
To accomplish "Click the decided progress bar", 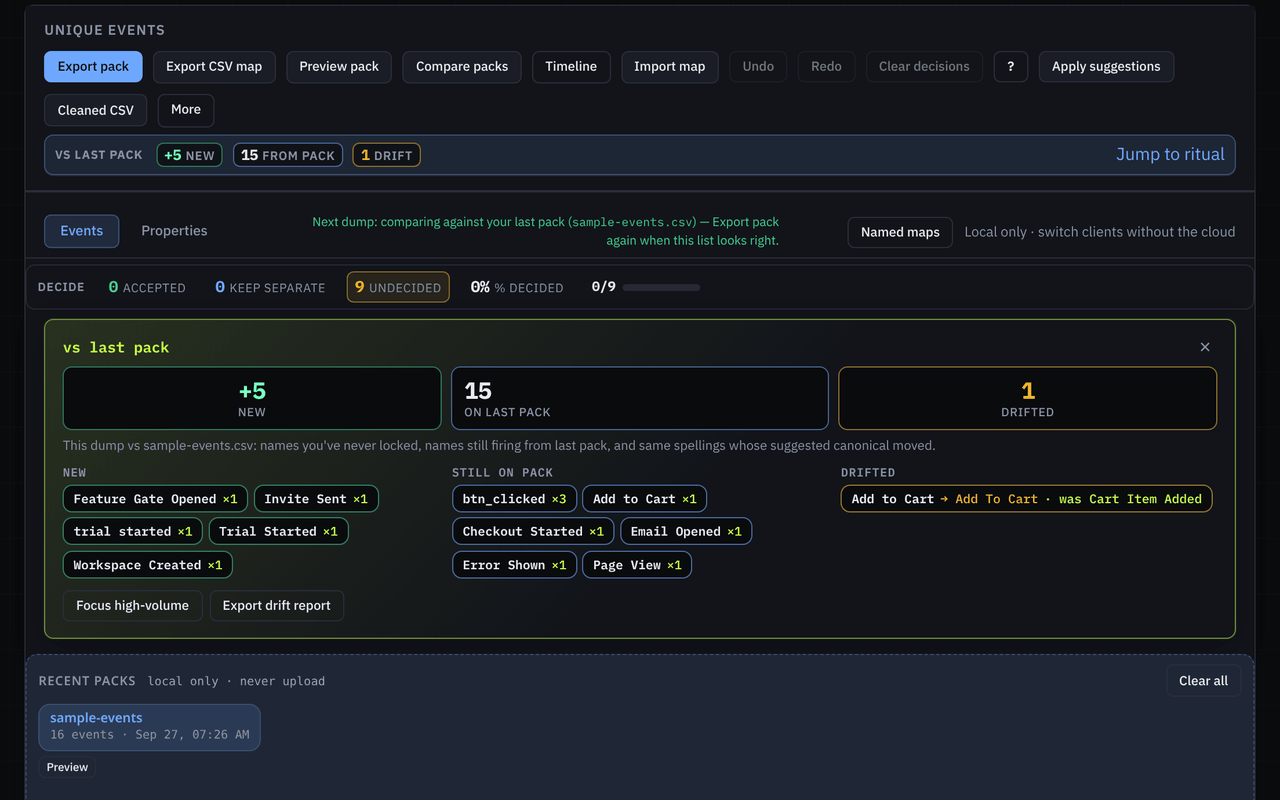I will 661,287.
